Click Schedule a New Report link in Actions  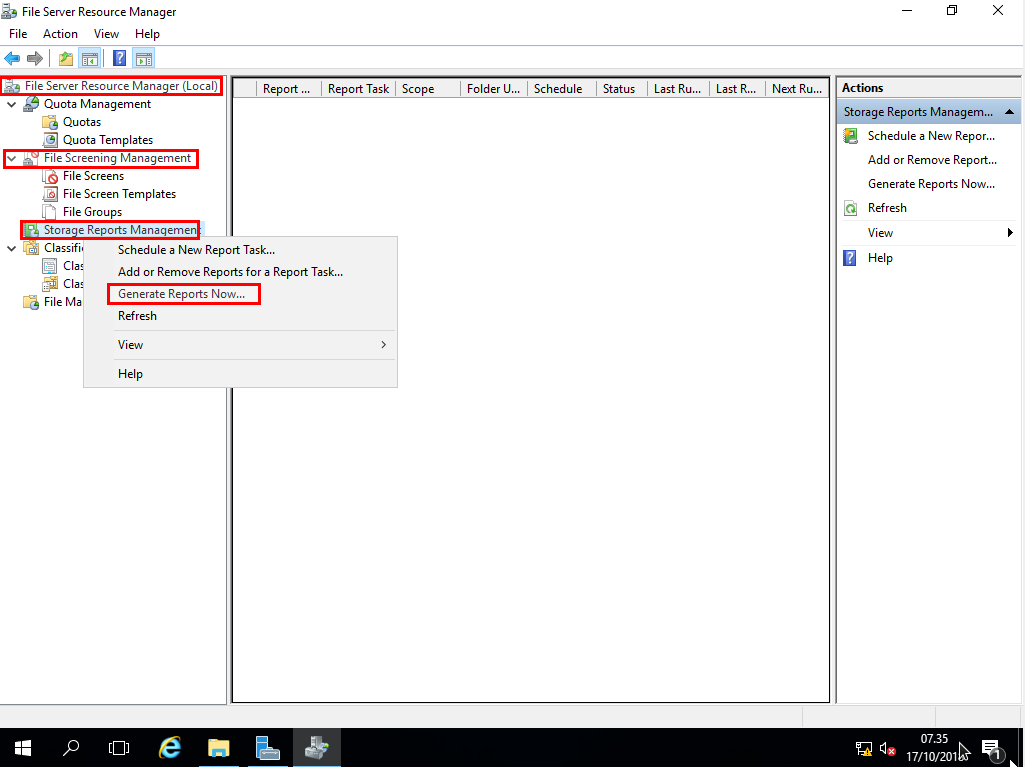pos(932,136)
